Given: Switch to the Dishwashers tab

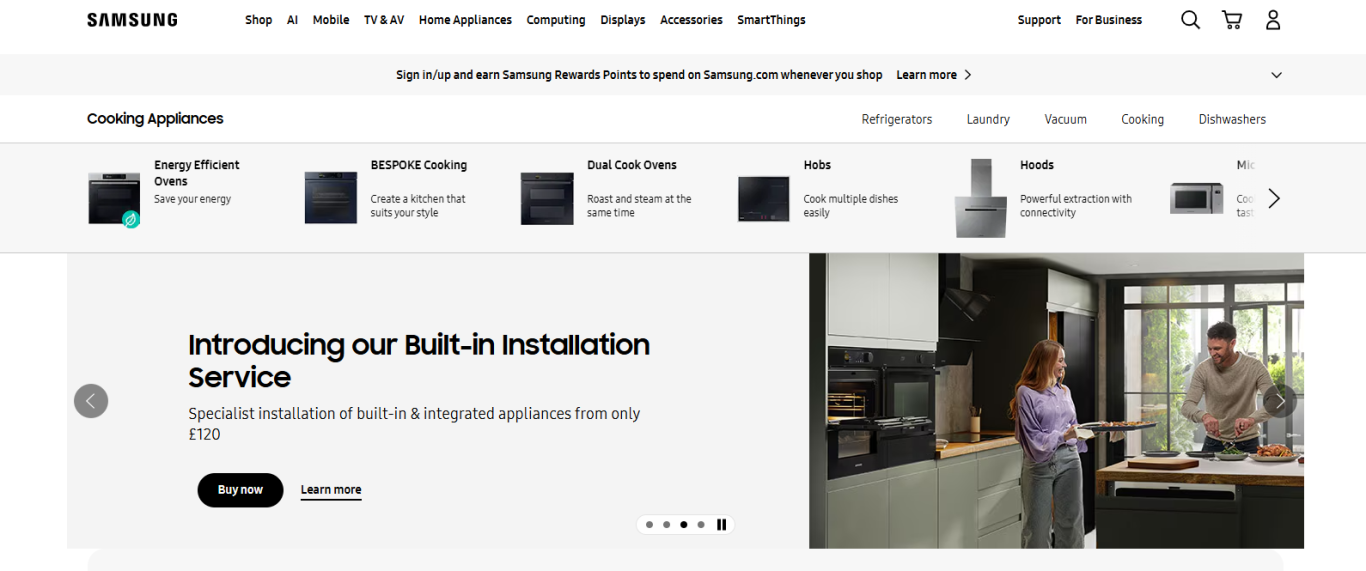Looking at the screenshot, I should [1232, 119].
